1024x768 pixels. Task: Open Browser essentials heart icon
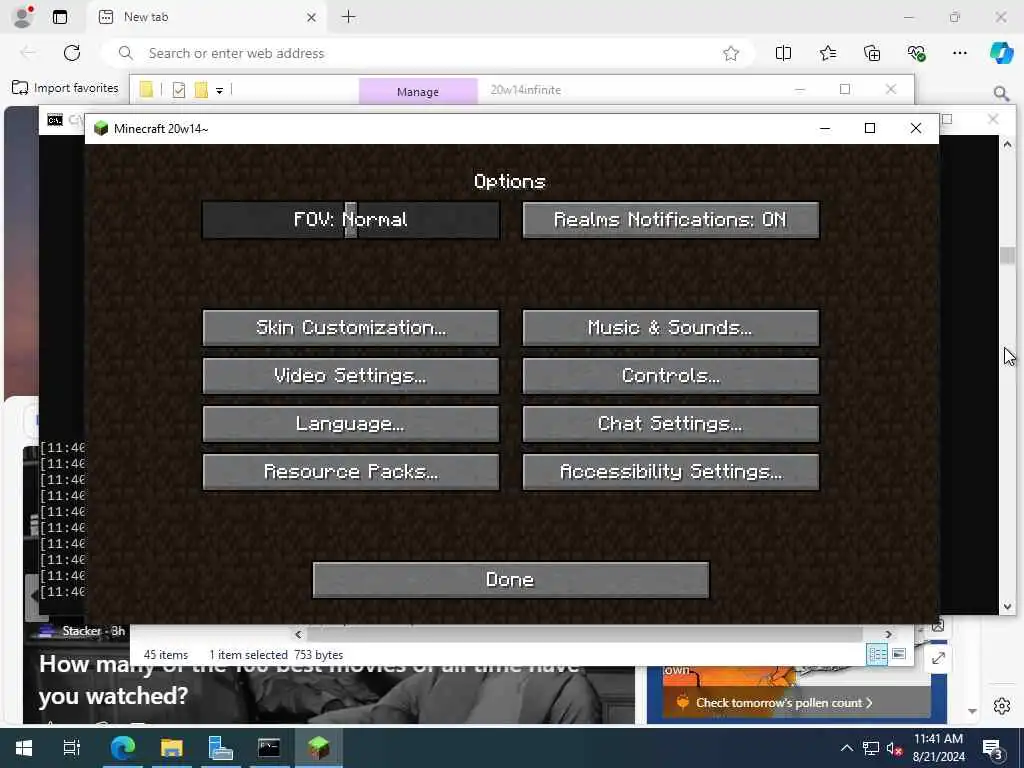point(916,54)
